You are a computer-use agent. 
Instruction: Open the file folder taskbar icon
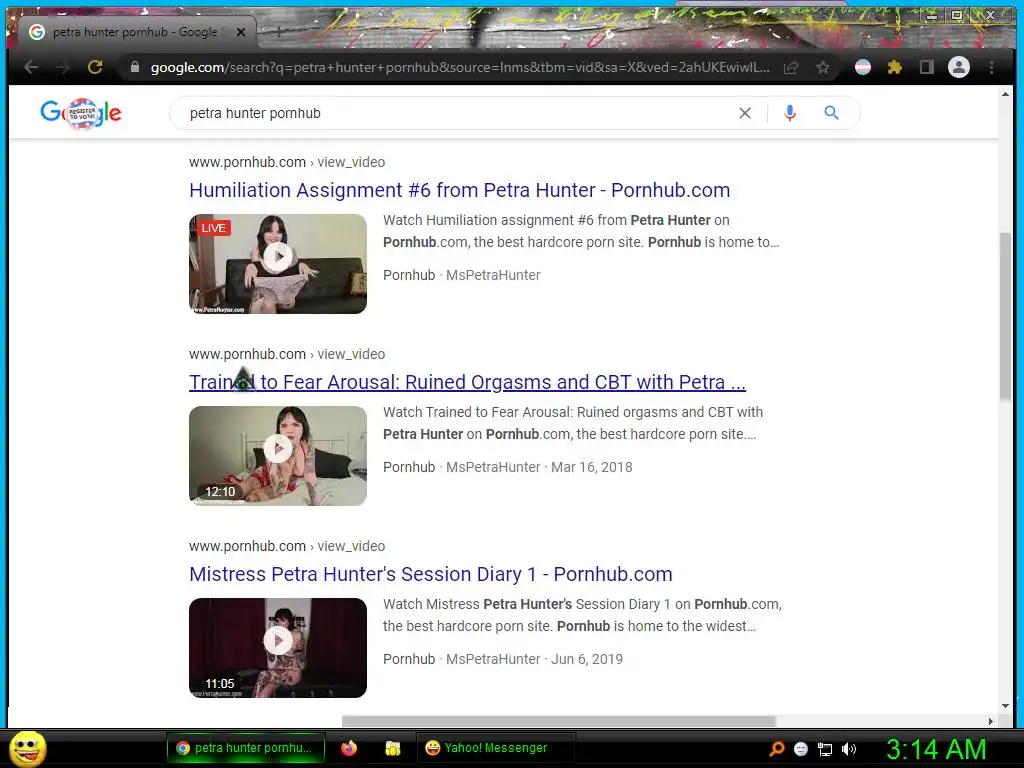(x=392, y=748)
